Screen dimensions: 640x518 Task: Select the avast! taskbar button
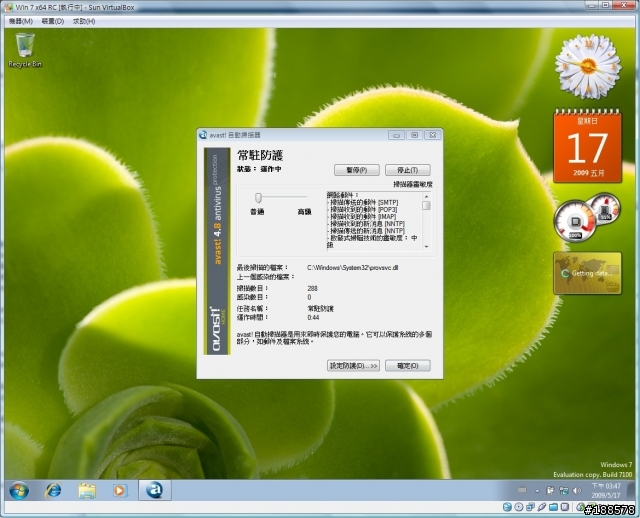(x=155, y=490)
